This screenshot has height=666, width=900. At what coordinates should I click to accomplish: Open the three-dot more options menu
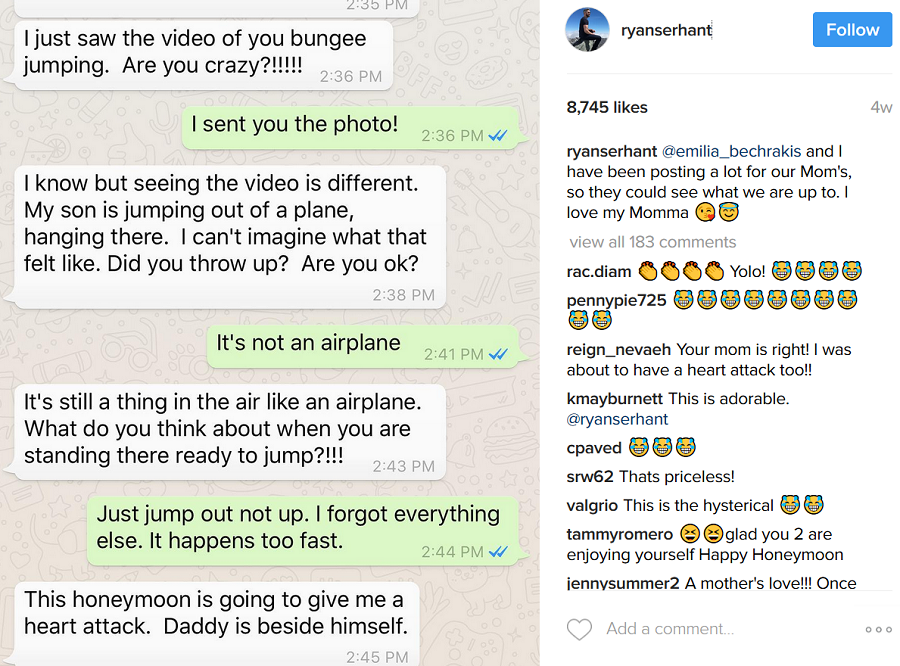(878, 629)
